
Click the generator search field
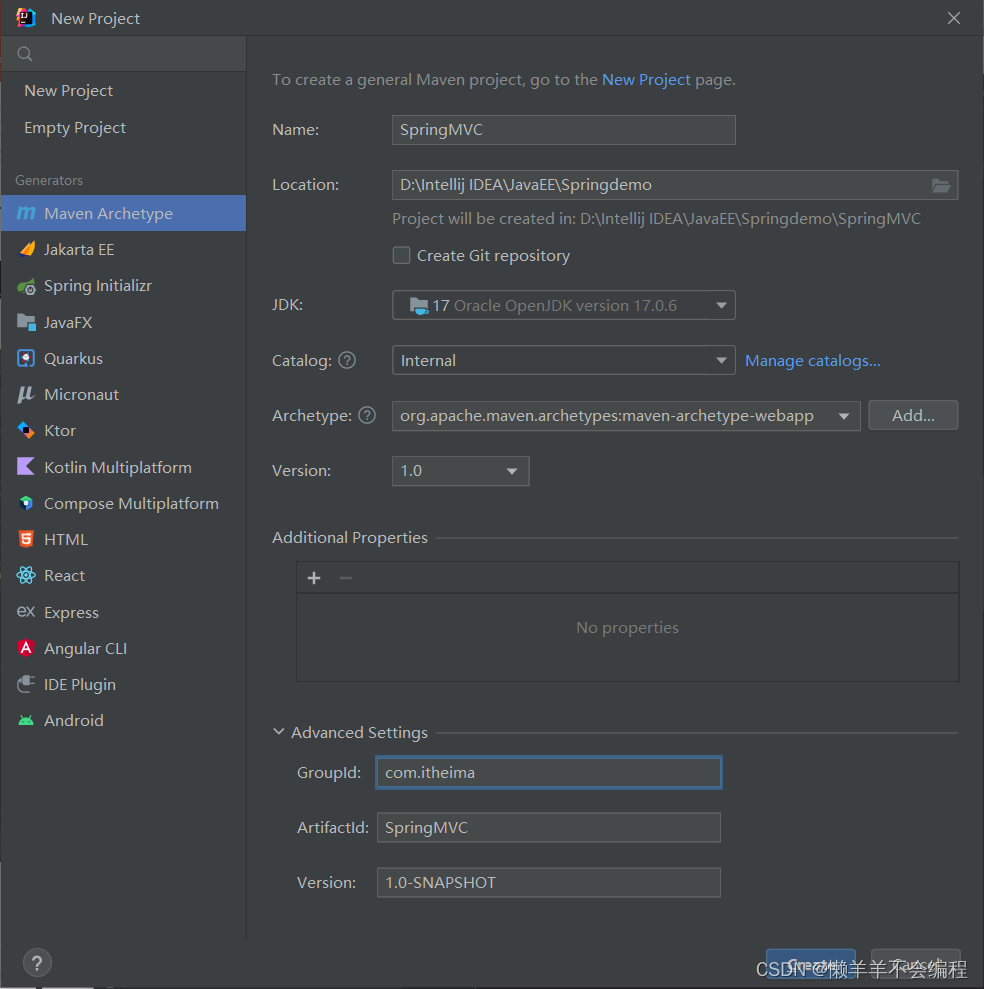click(x=124, y=54)
